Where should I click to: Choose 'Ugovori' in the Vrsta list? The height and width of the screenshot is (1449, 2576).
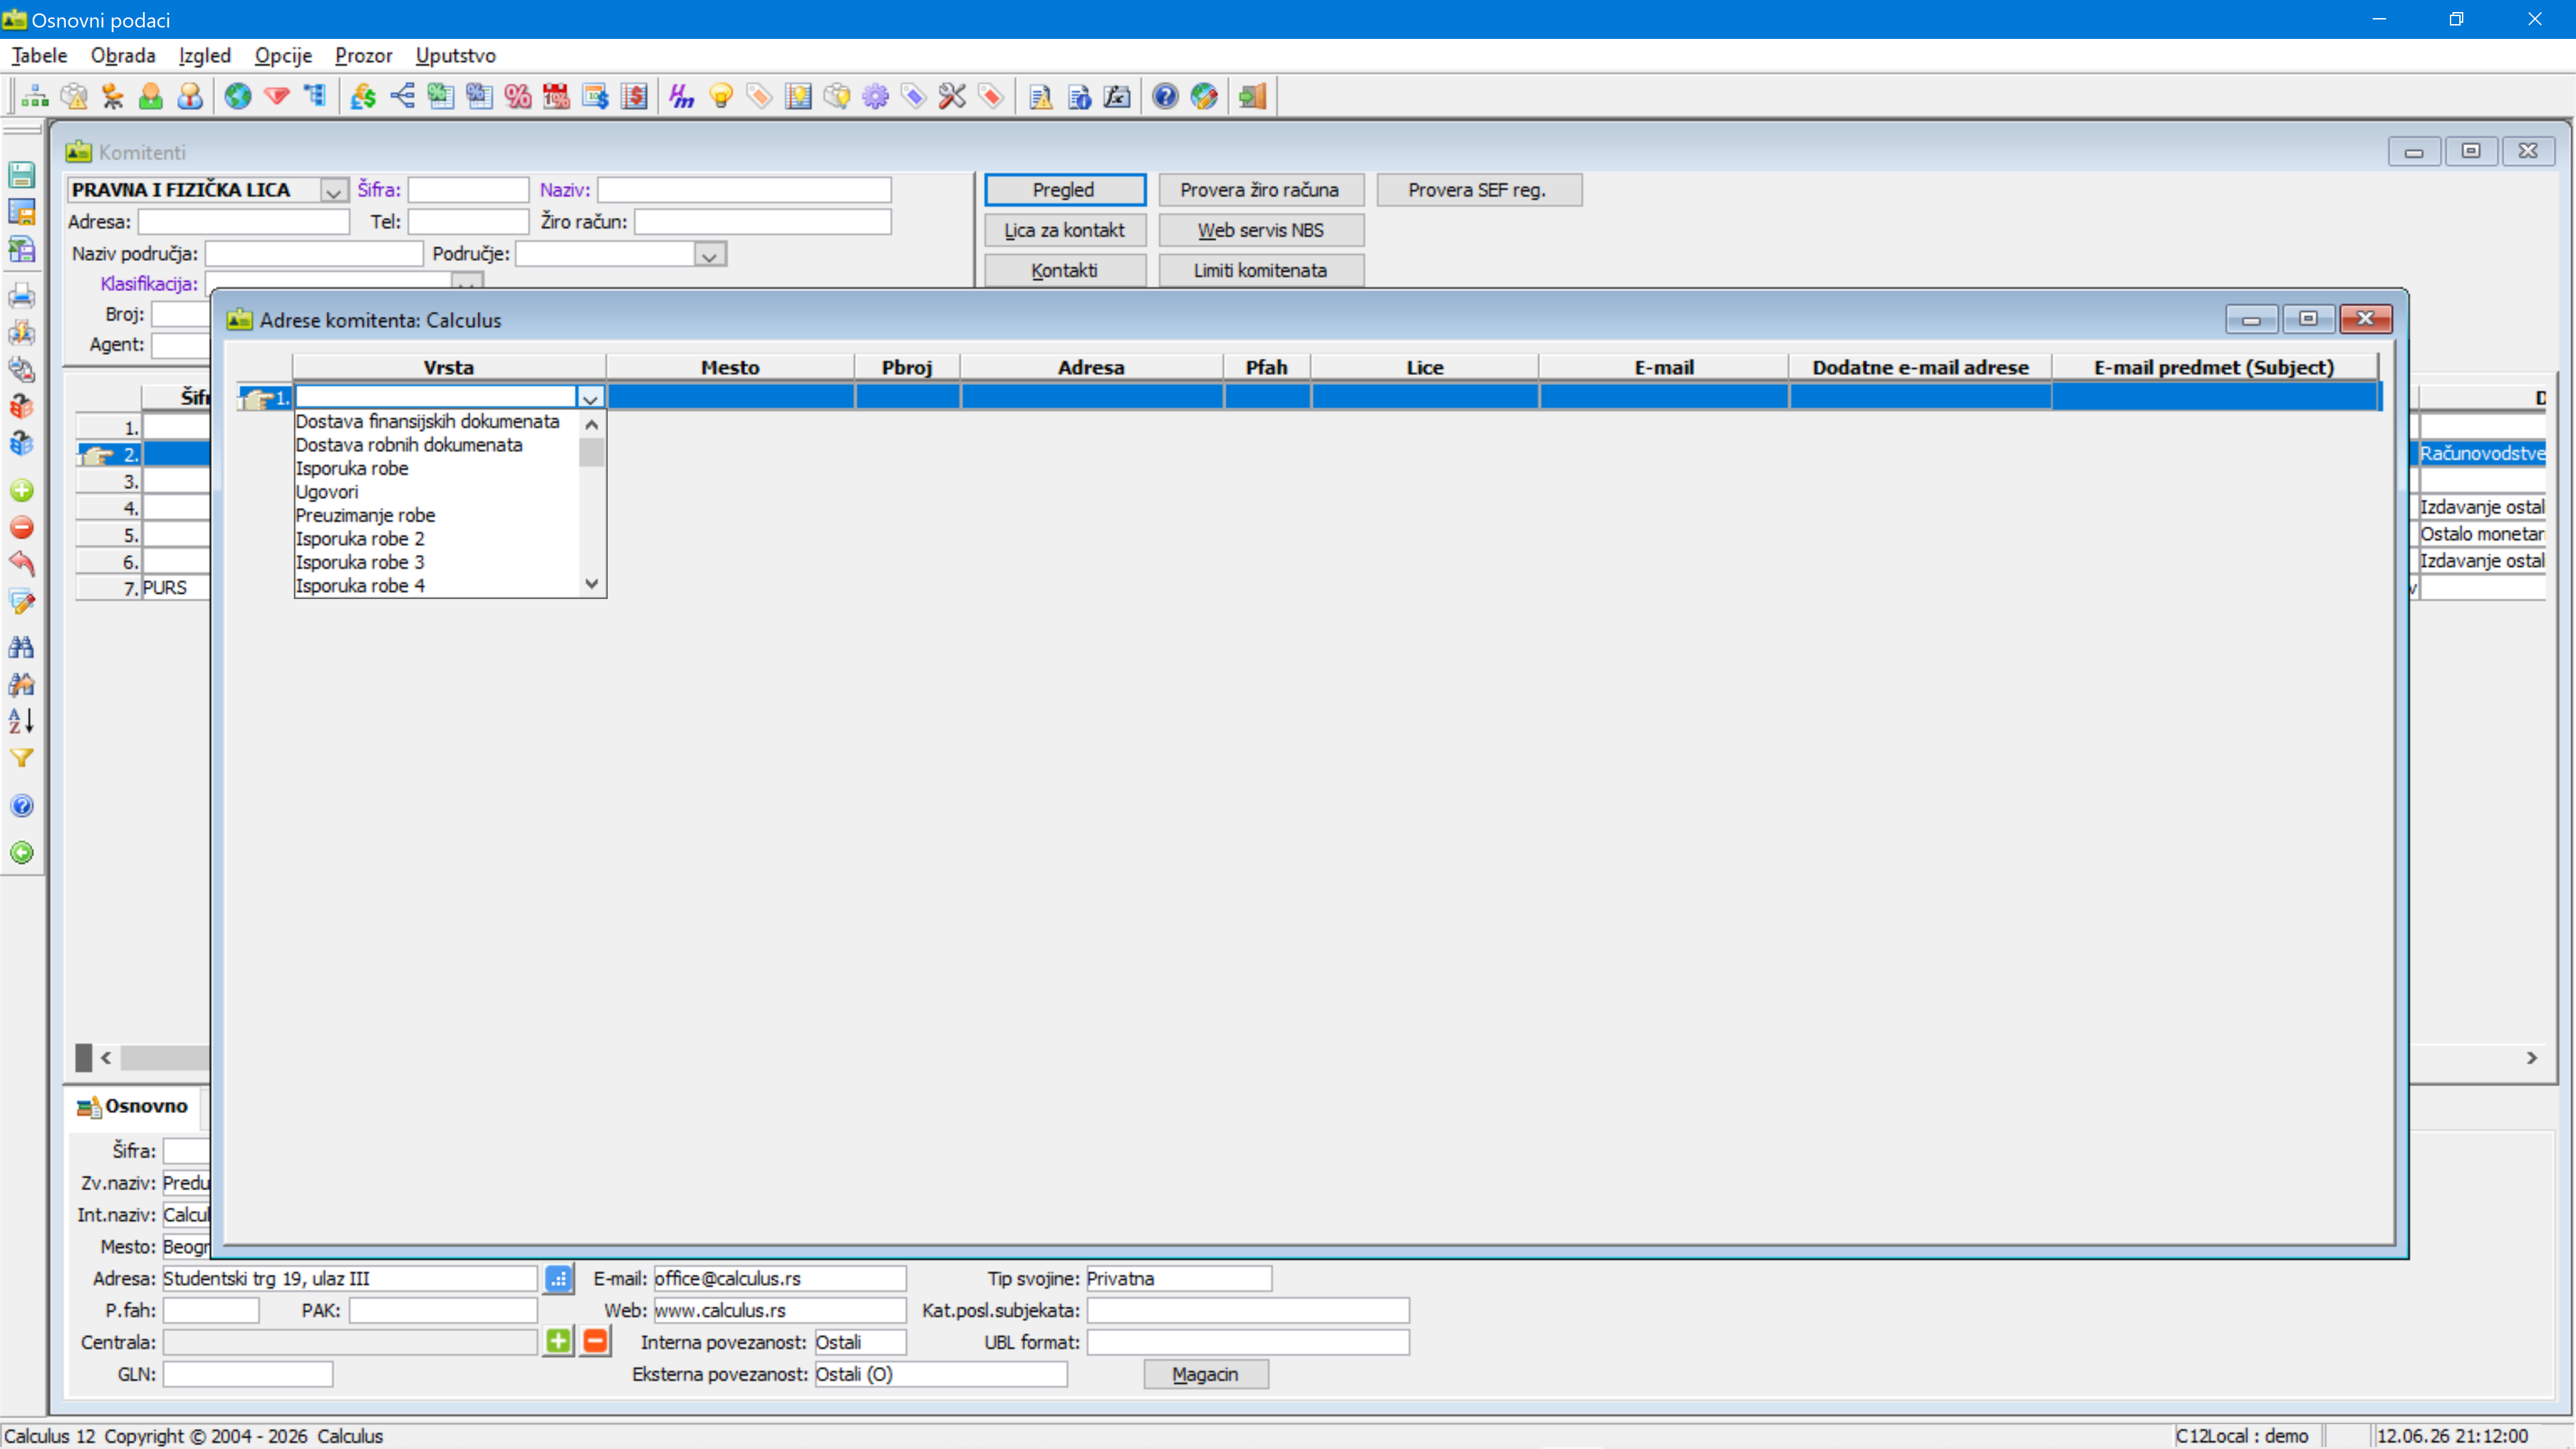[x=326, y=491]
